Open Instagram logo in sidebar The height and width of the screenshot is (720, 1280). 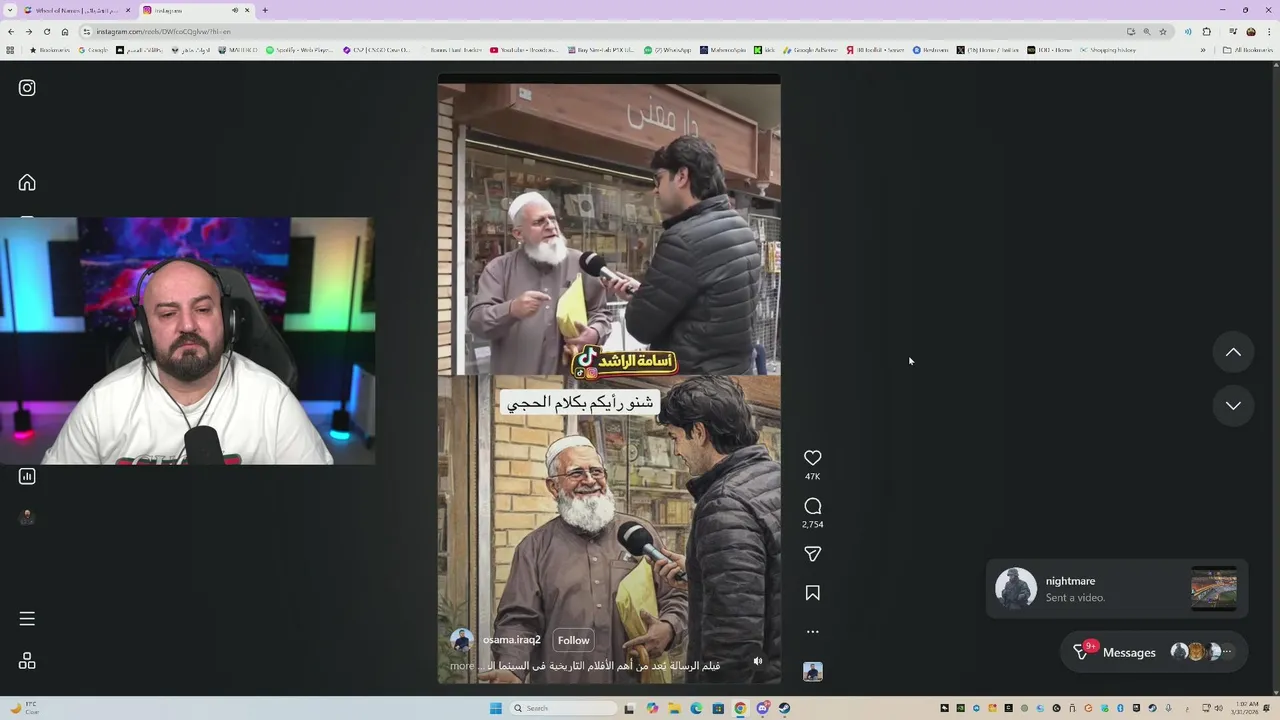pyautogui.click(x=27, y=88)
